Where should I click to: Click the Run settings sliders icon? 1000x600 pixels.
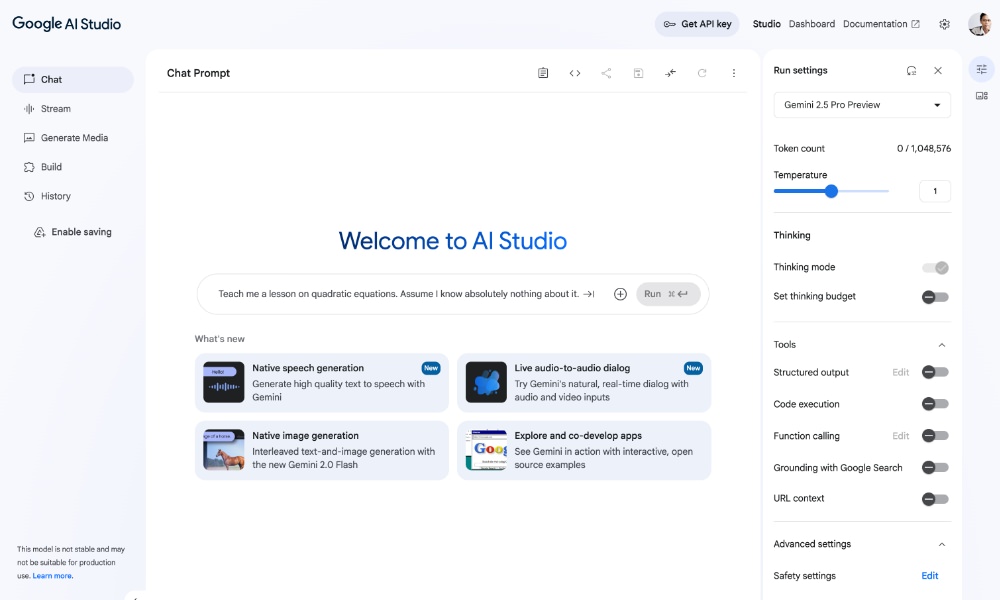(981, 69)
